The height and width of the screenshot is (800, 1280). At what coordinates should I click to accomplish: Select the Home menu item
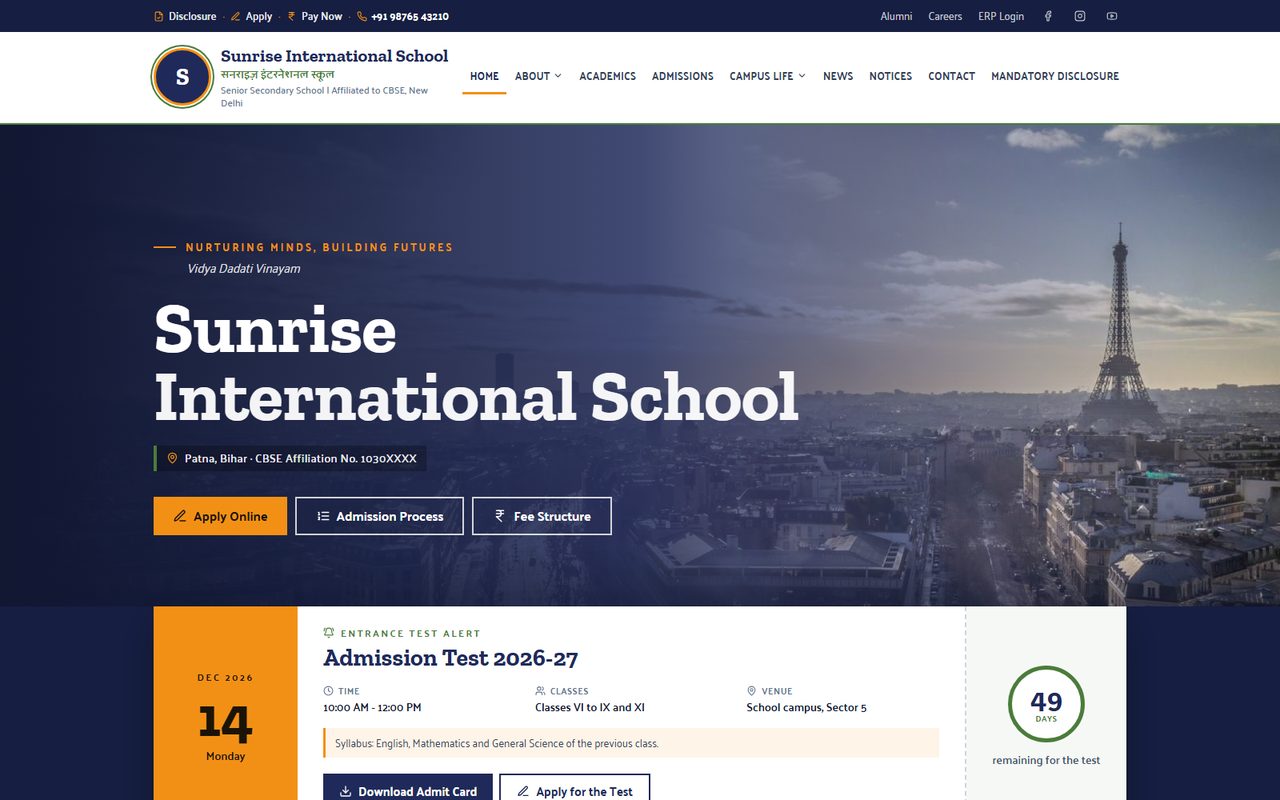(x=484, y=76)
